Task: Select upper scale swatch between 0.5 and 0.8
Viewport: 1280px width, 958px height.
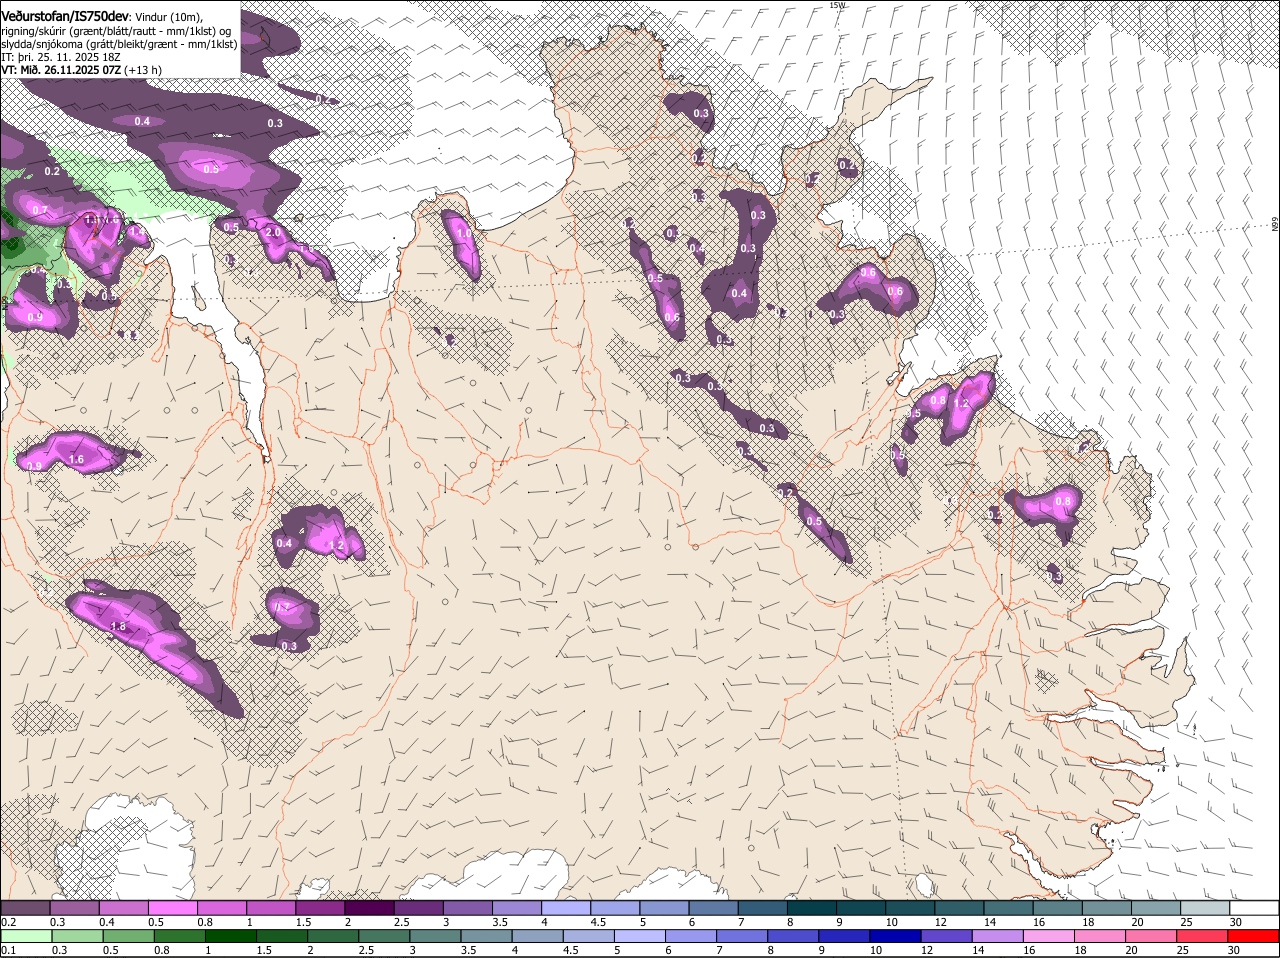Action: point(173,907)
